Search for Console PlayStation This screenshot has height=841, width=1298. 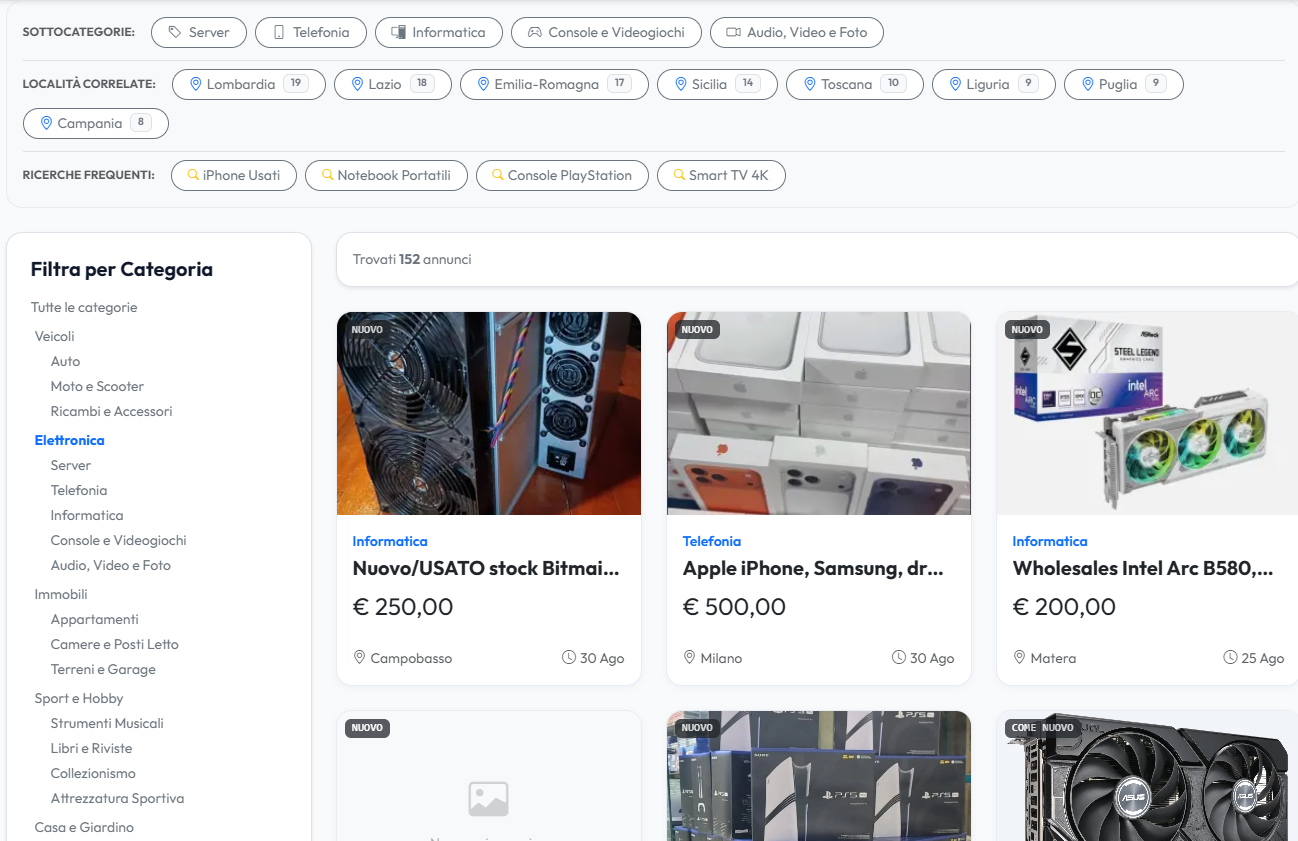click(x=562, y=175)
